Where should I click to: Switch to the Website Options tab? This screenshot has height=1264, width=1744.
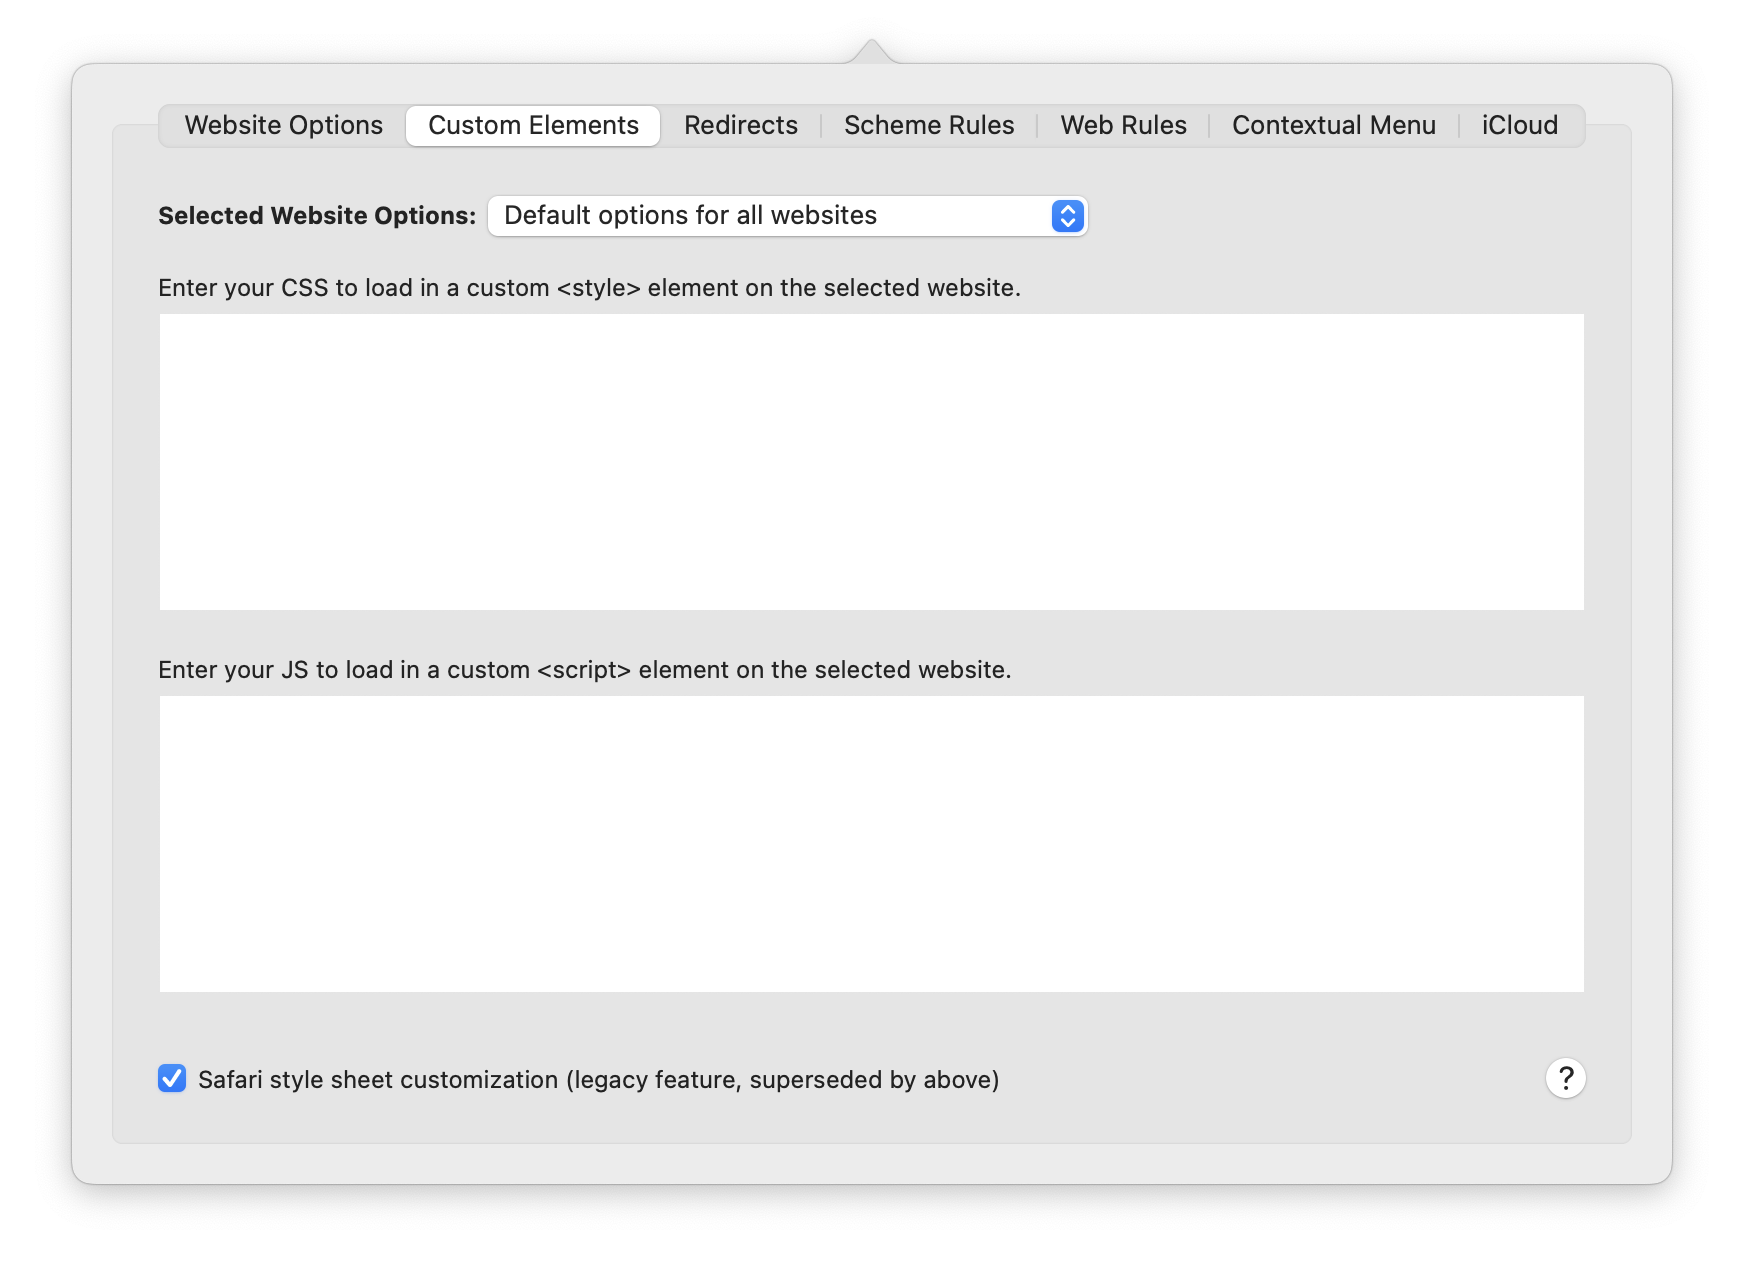click(284, 126)
